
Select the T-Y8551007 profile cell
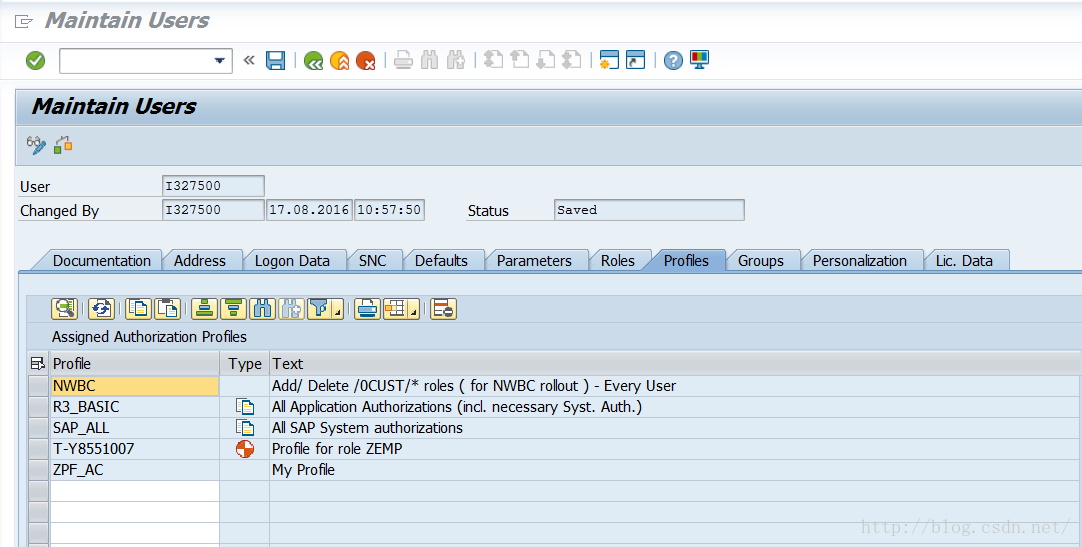coord(135,449)
